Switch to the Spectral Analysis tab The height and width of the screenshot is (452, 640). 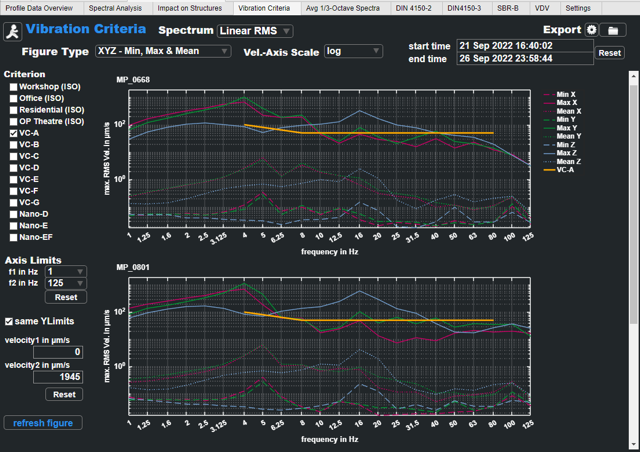tap(115, 7)
